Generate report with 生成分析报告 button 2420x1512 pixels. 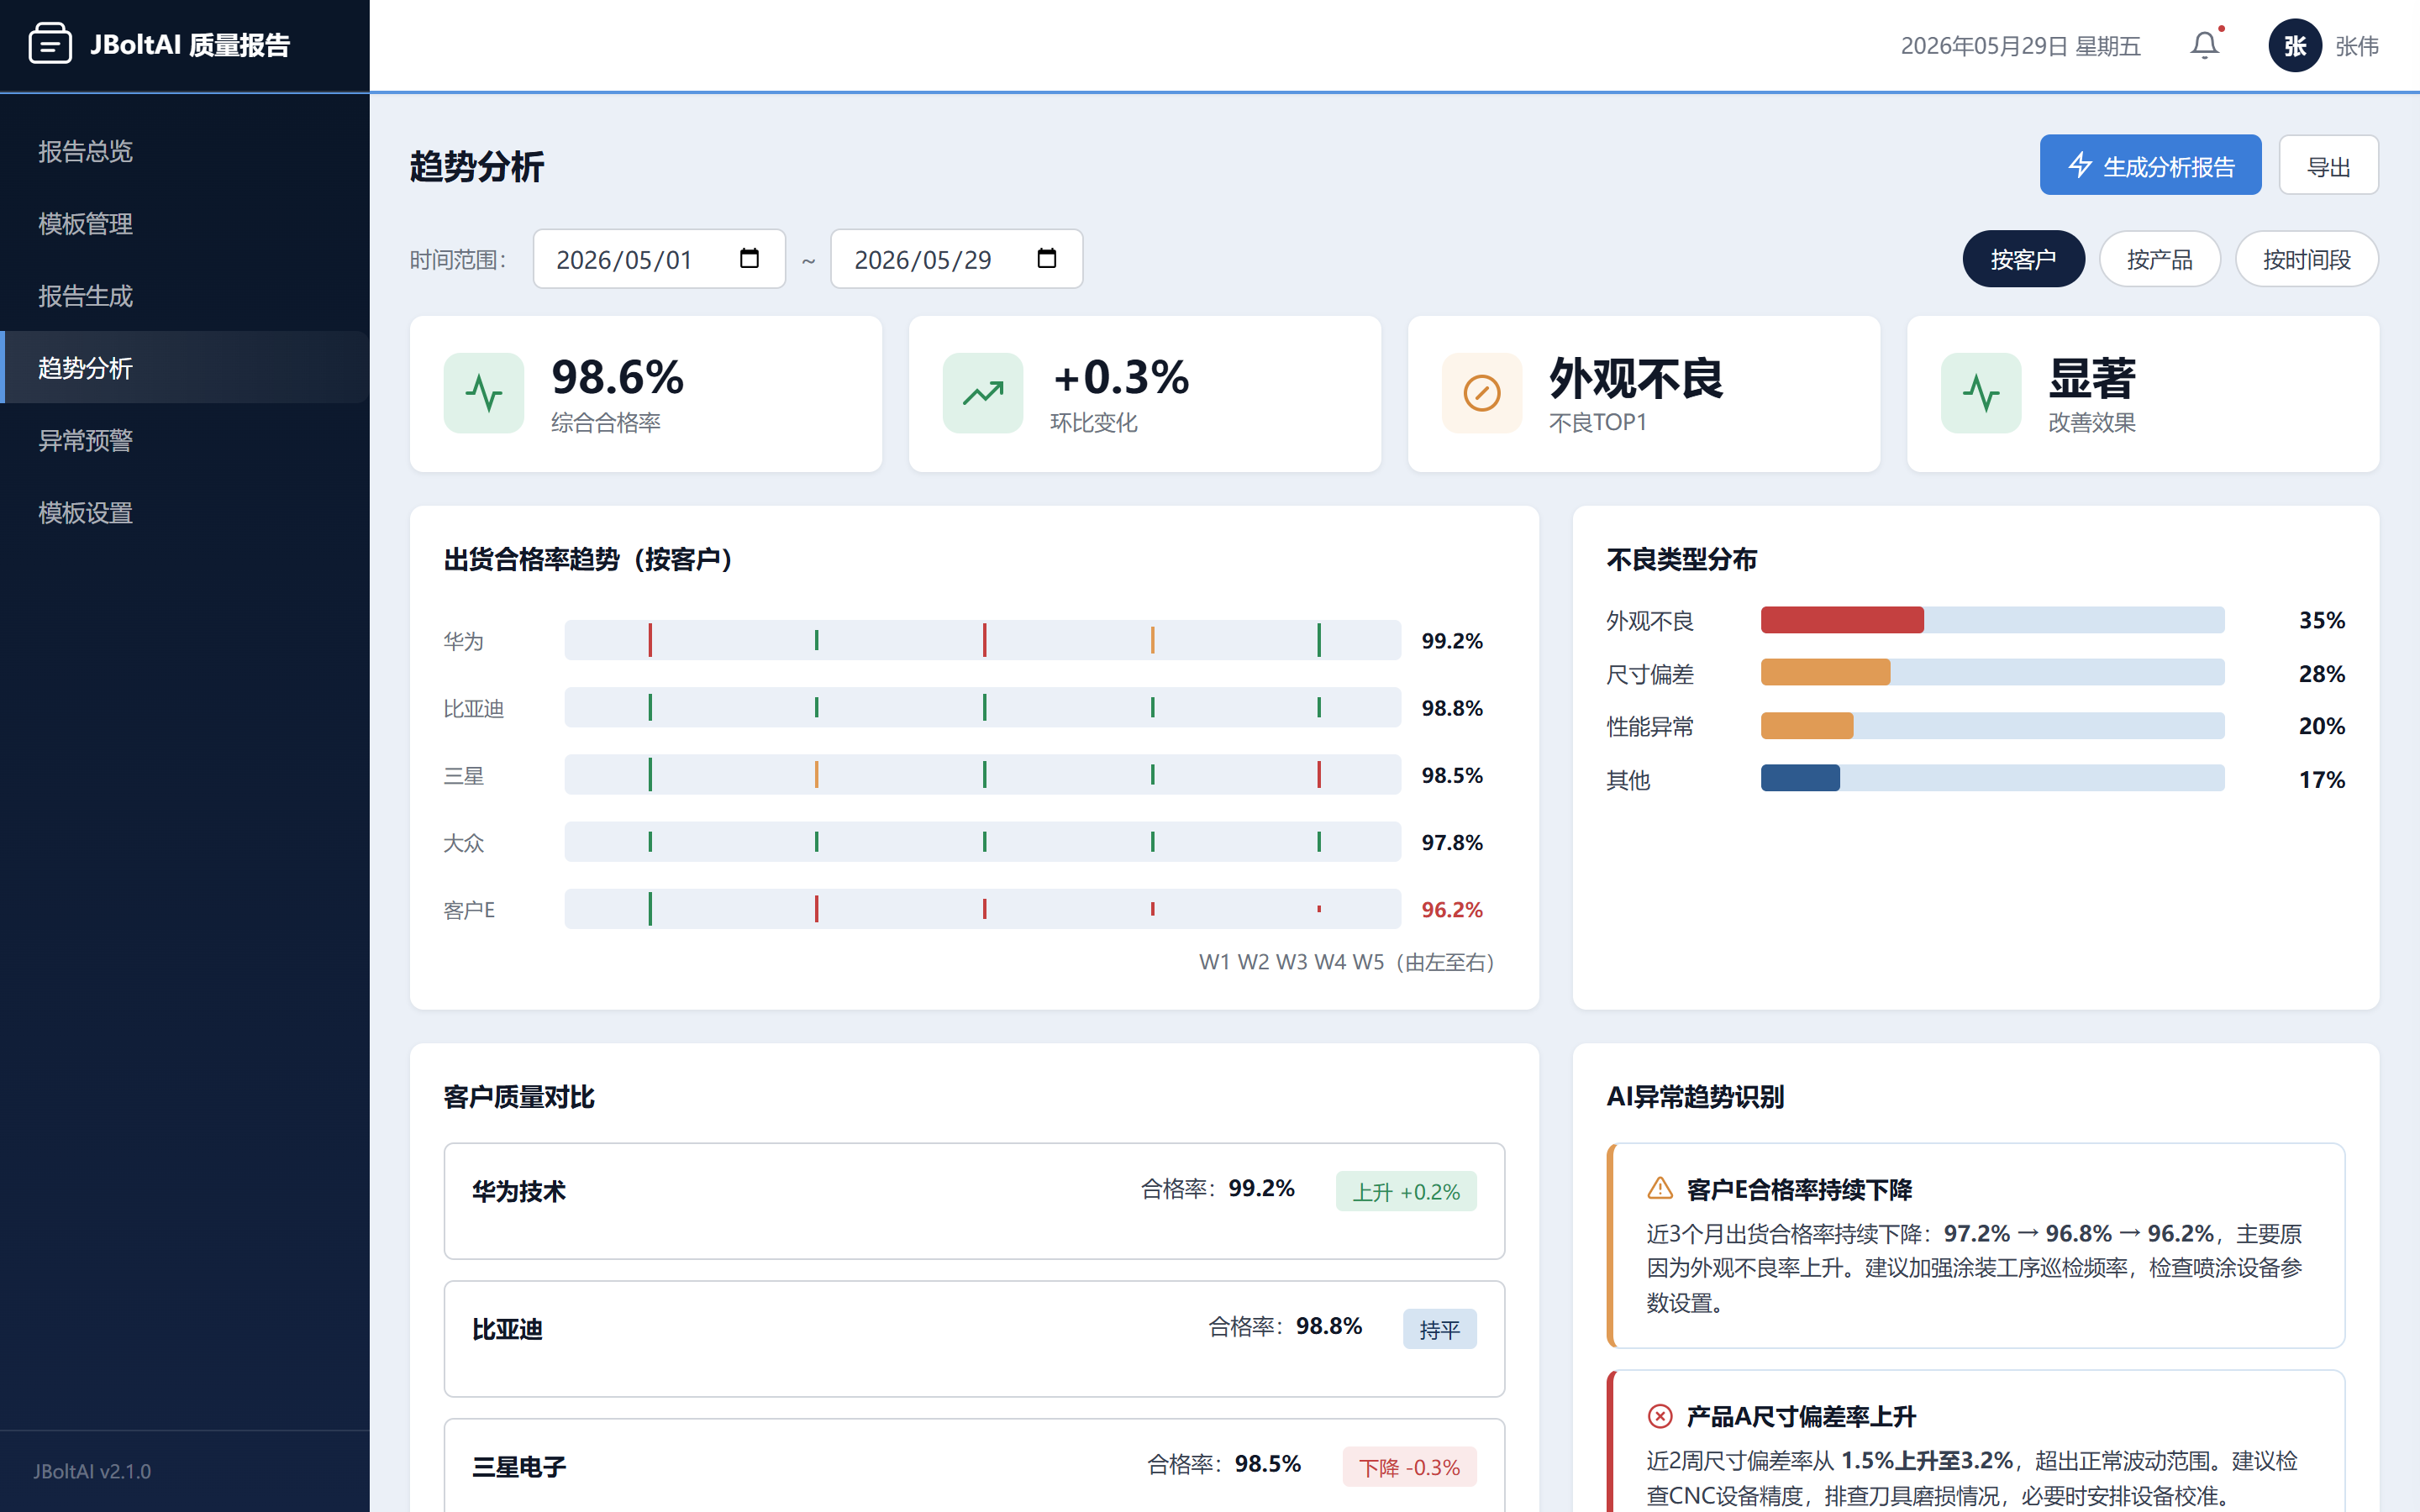pos(2150,165)
